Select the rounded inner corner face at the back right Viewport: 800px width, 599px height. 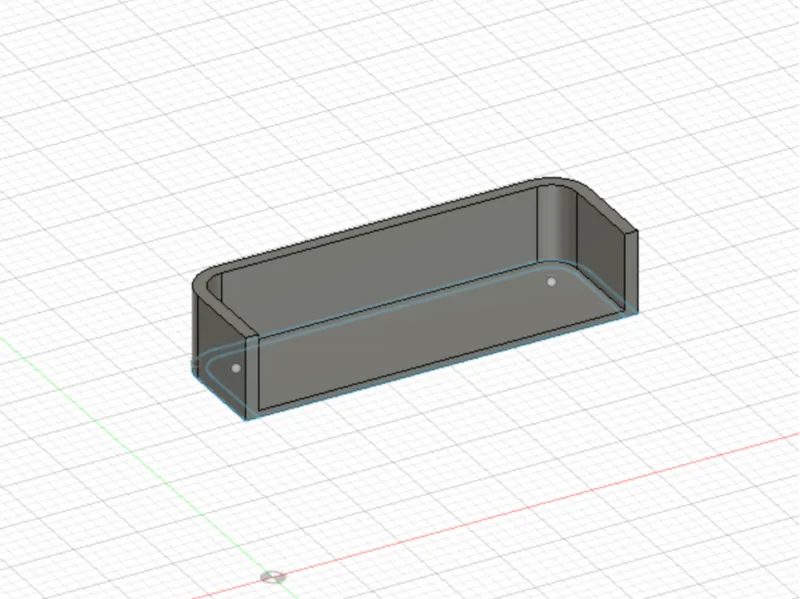(557, 224)
